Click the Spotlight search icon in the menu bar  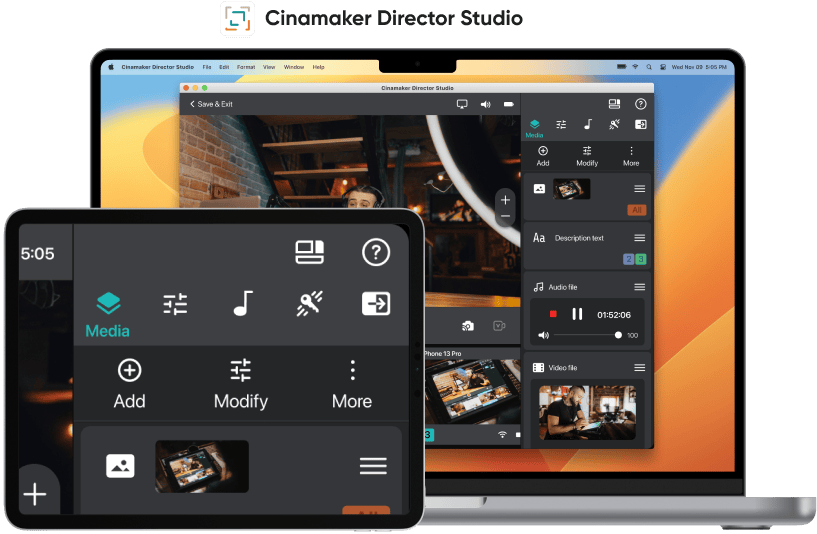point(649,67)
